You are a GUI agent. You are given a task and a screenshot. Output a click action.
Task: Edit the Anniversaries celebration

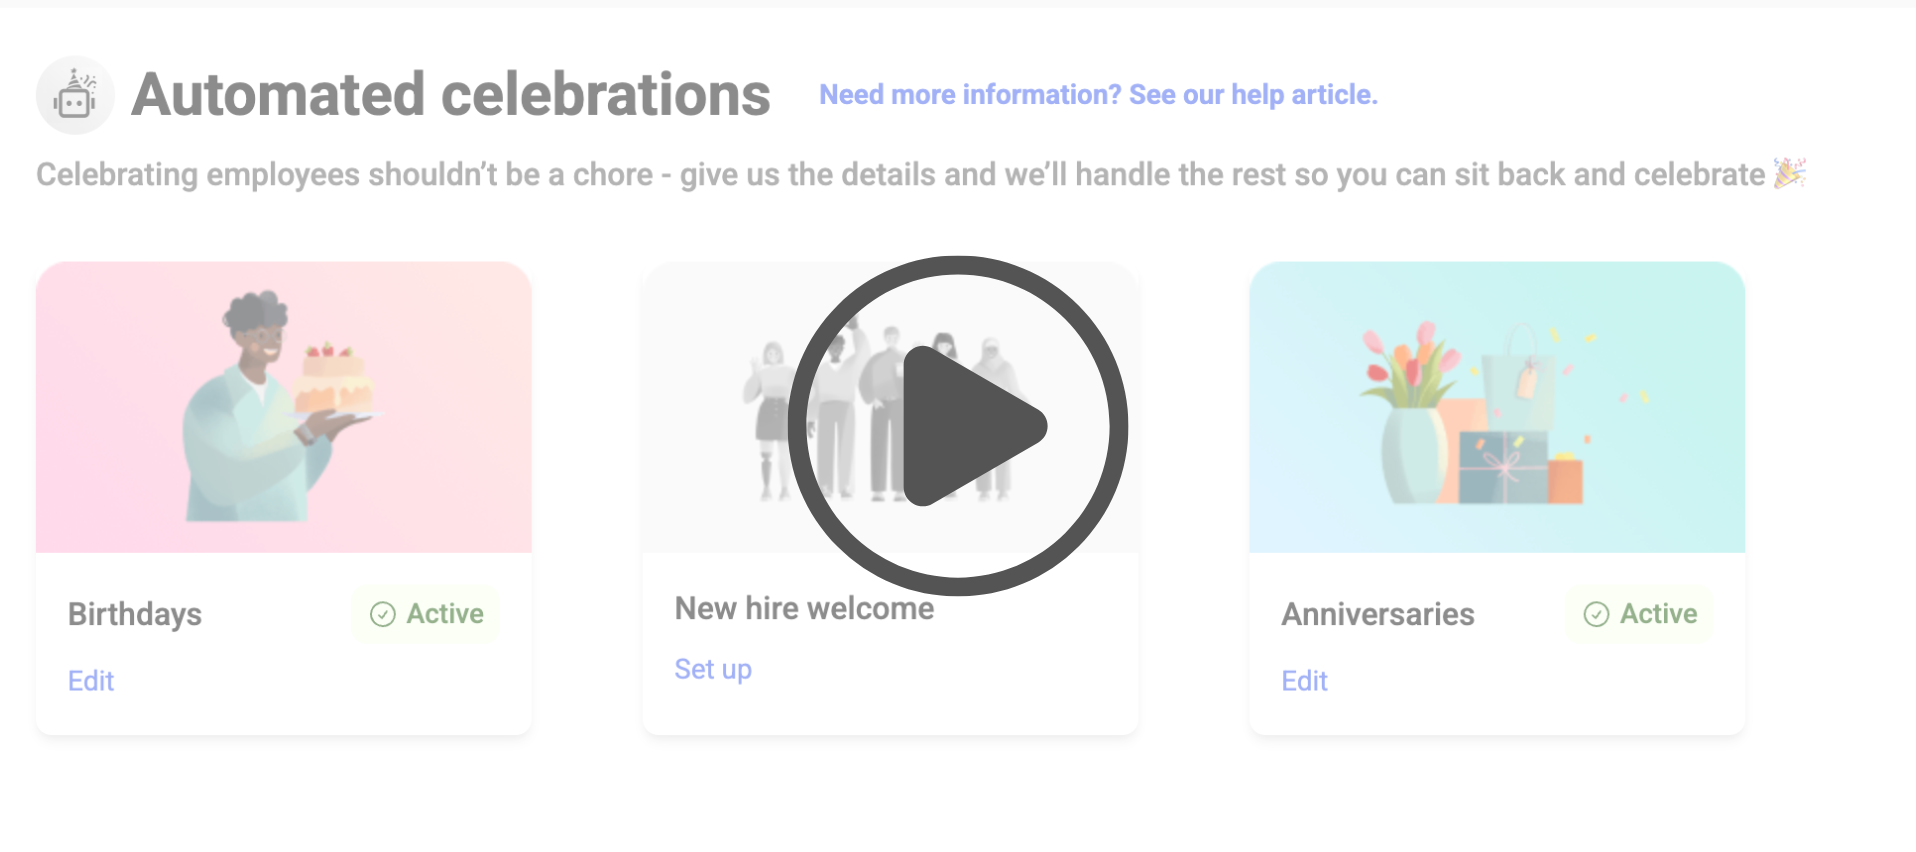coord(1304,681)
